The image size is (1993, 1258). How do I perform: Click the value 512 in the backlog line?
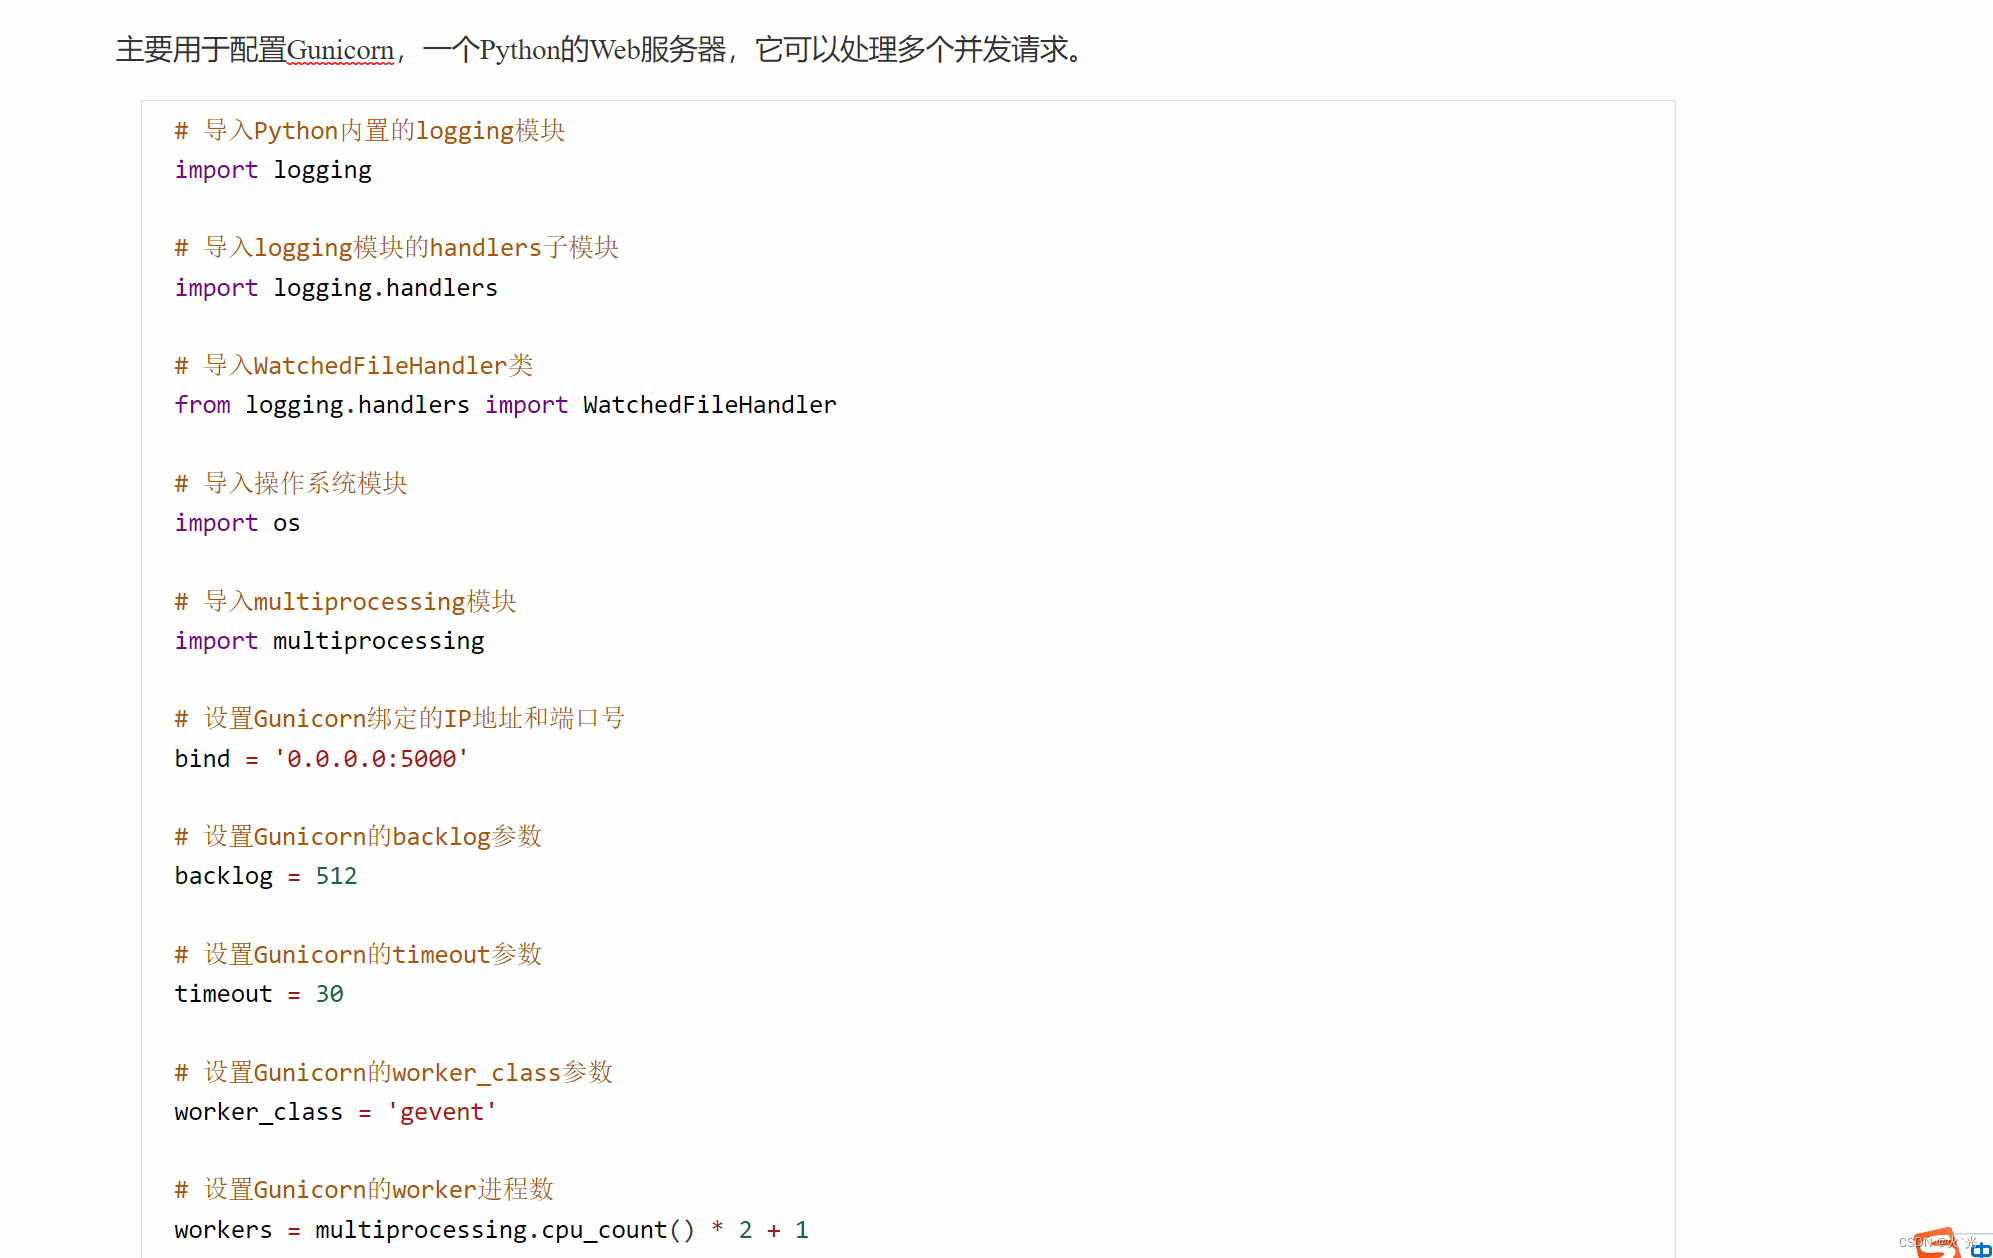coord(336,876)
